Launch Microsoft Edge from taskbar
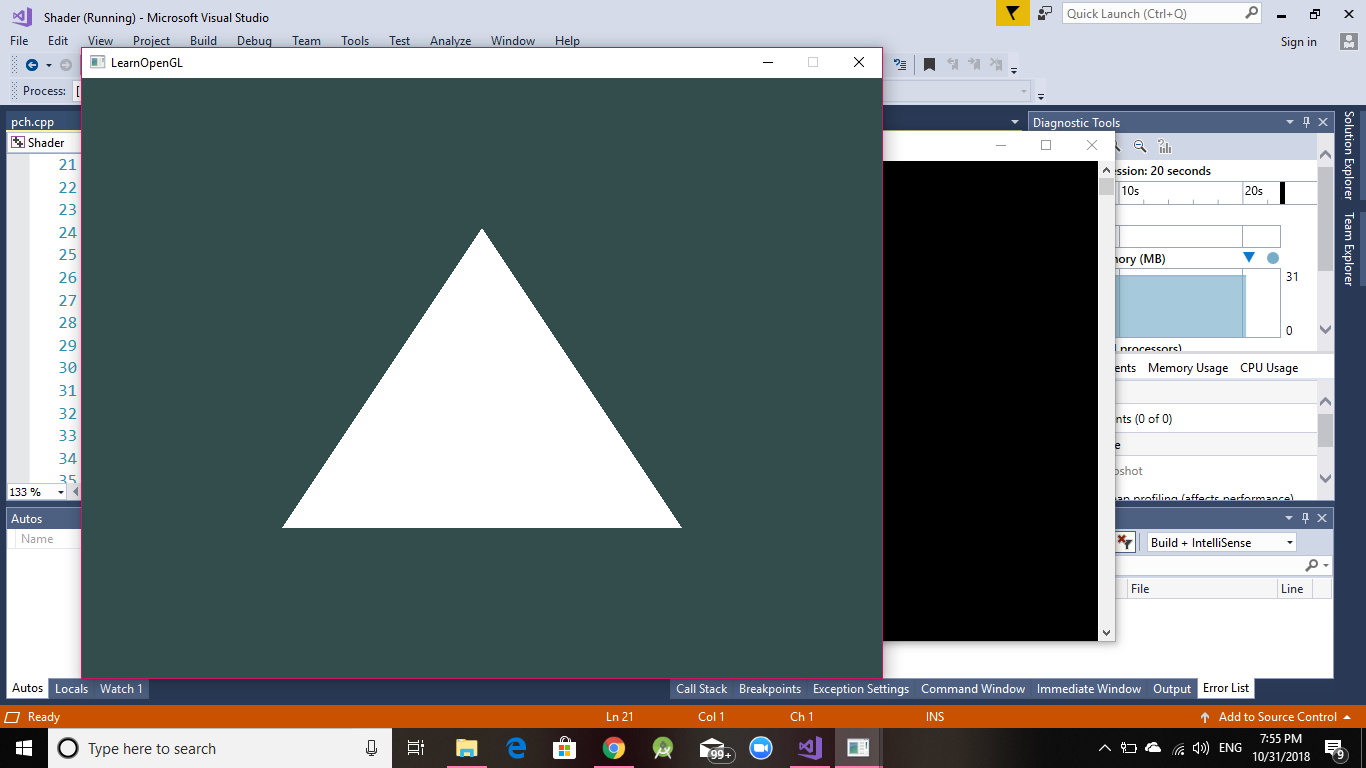The image size is (1366, 768). 516,748
